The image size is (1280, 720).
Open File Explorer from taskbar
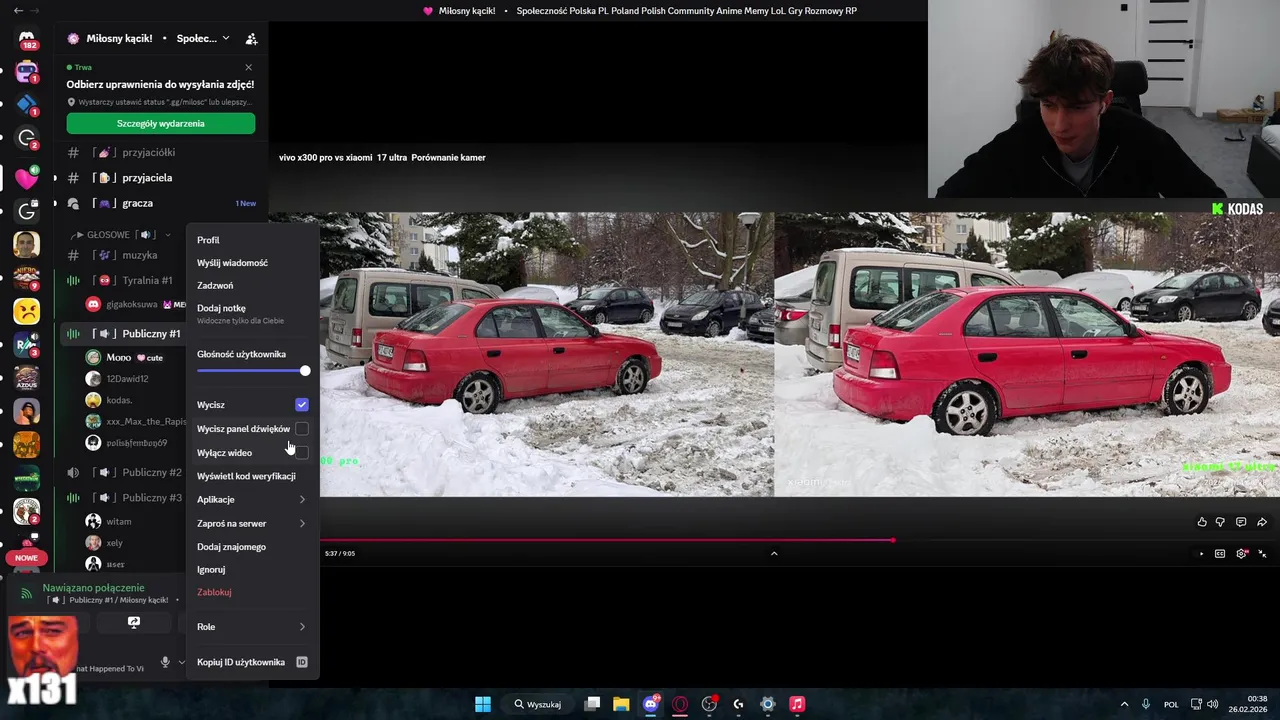[x=621, y=704]
